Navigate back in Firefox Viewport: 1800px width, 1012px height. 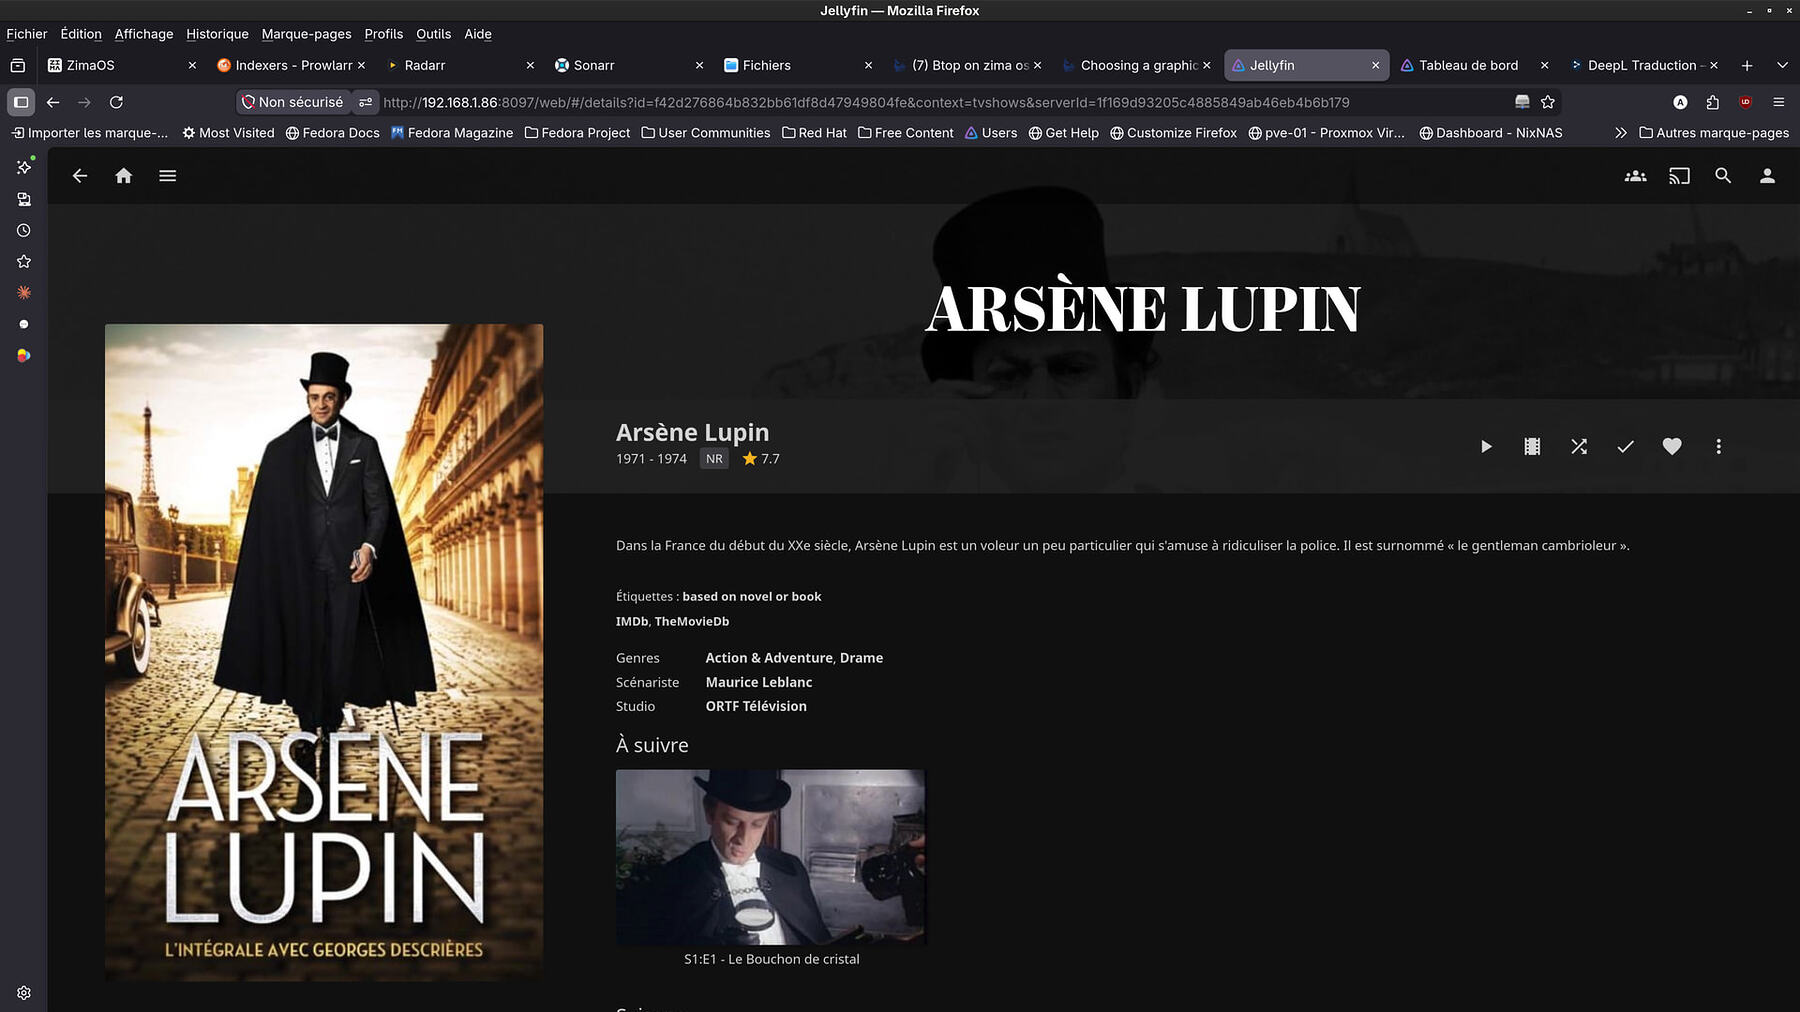[53, 102]
